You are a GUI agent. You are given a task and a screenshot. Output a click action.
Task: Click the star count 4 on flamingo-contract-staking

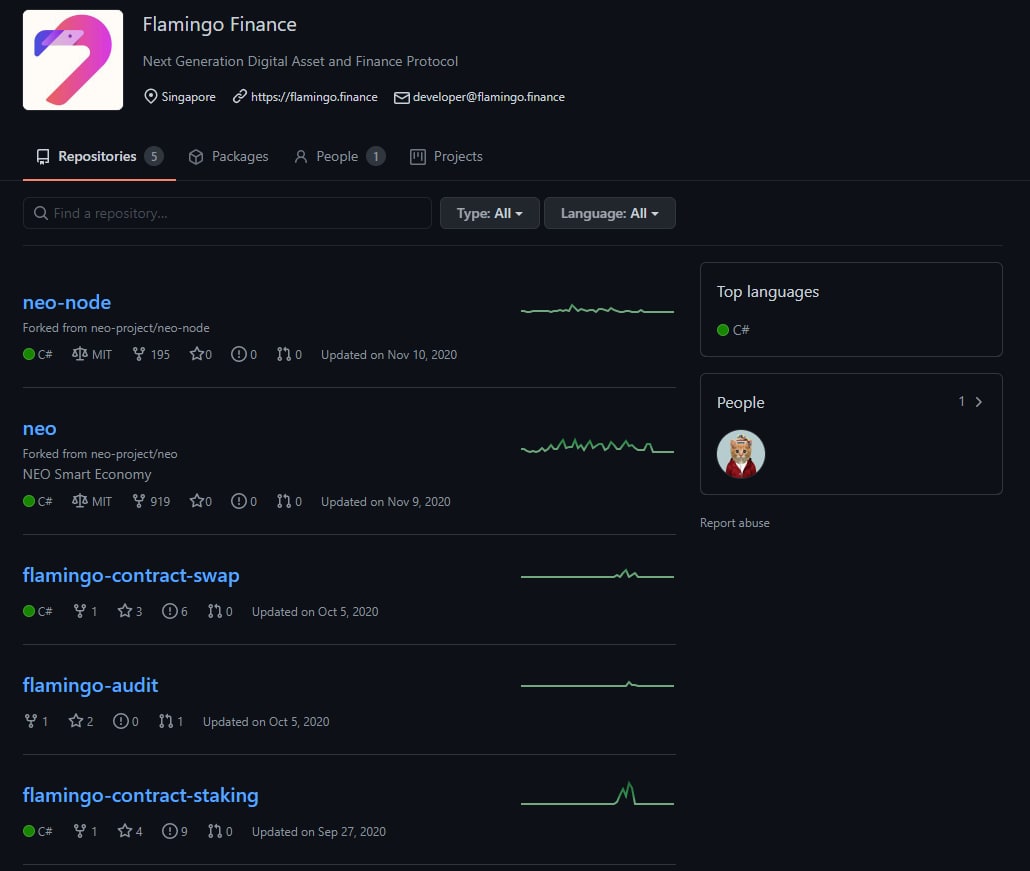pos(139,832)
